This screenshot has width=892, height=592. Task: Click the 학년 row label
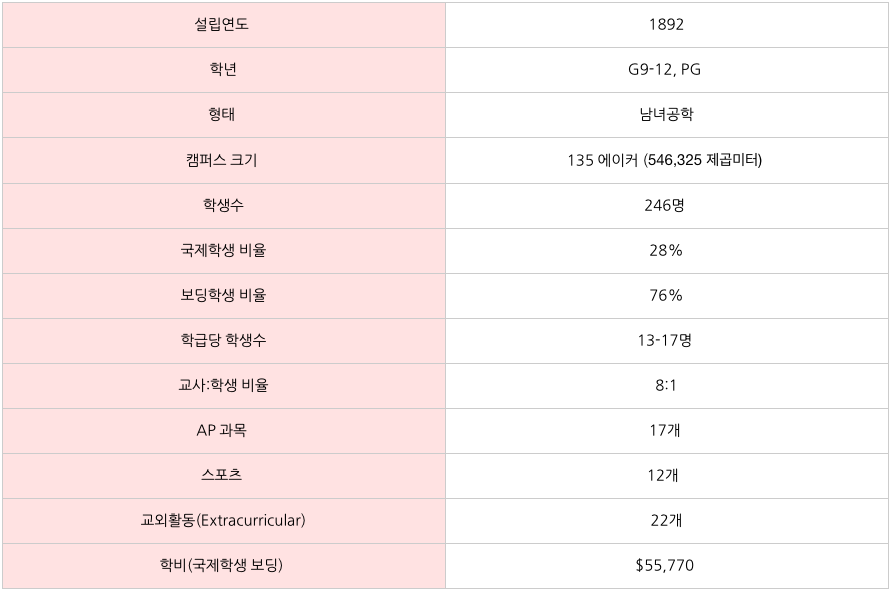pos(222,70)
